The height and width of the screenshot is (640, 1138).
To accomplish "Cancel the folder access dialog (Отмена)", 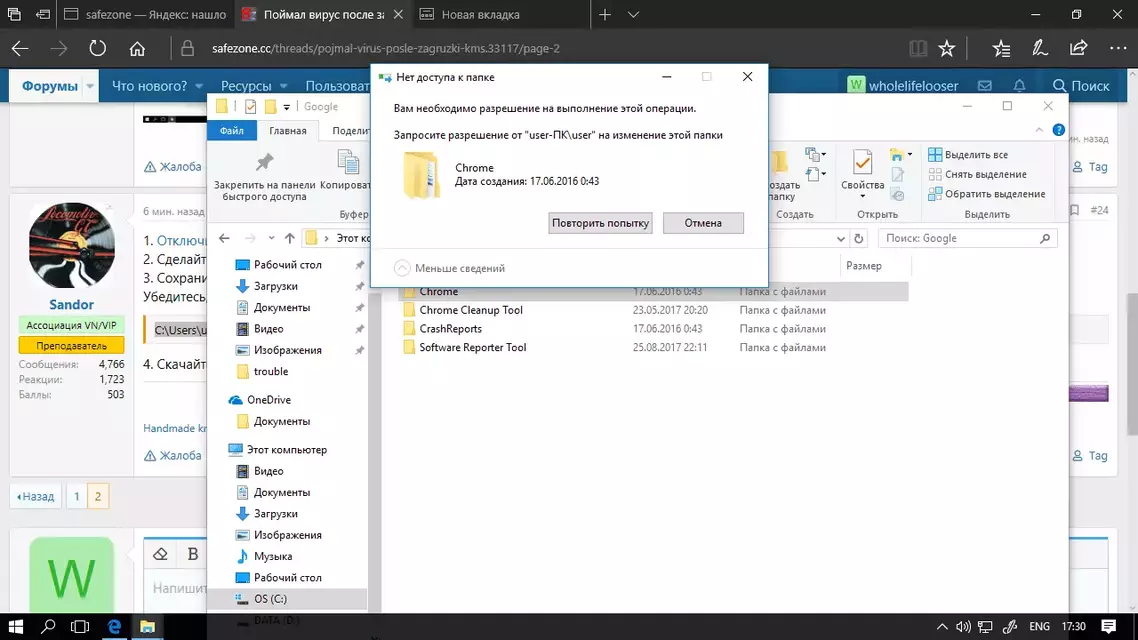I will coord(703,223).
